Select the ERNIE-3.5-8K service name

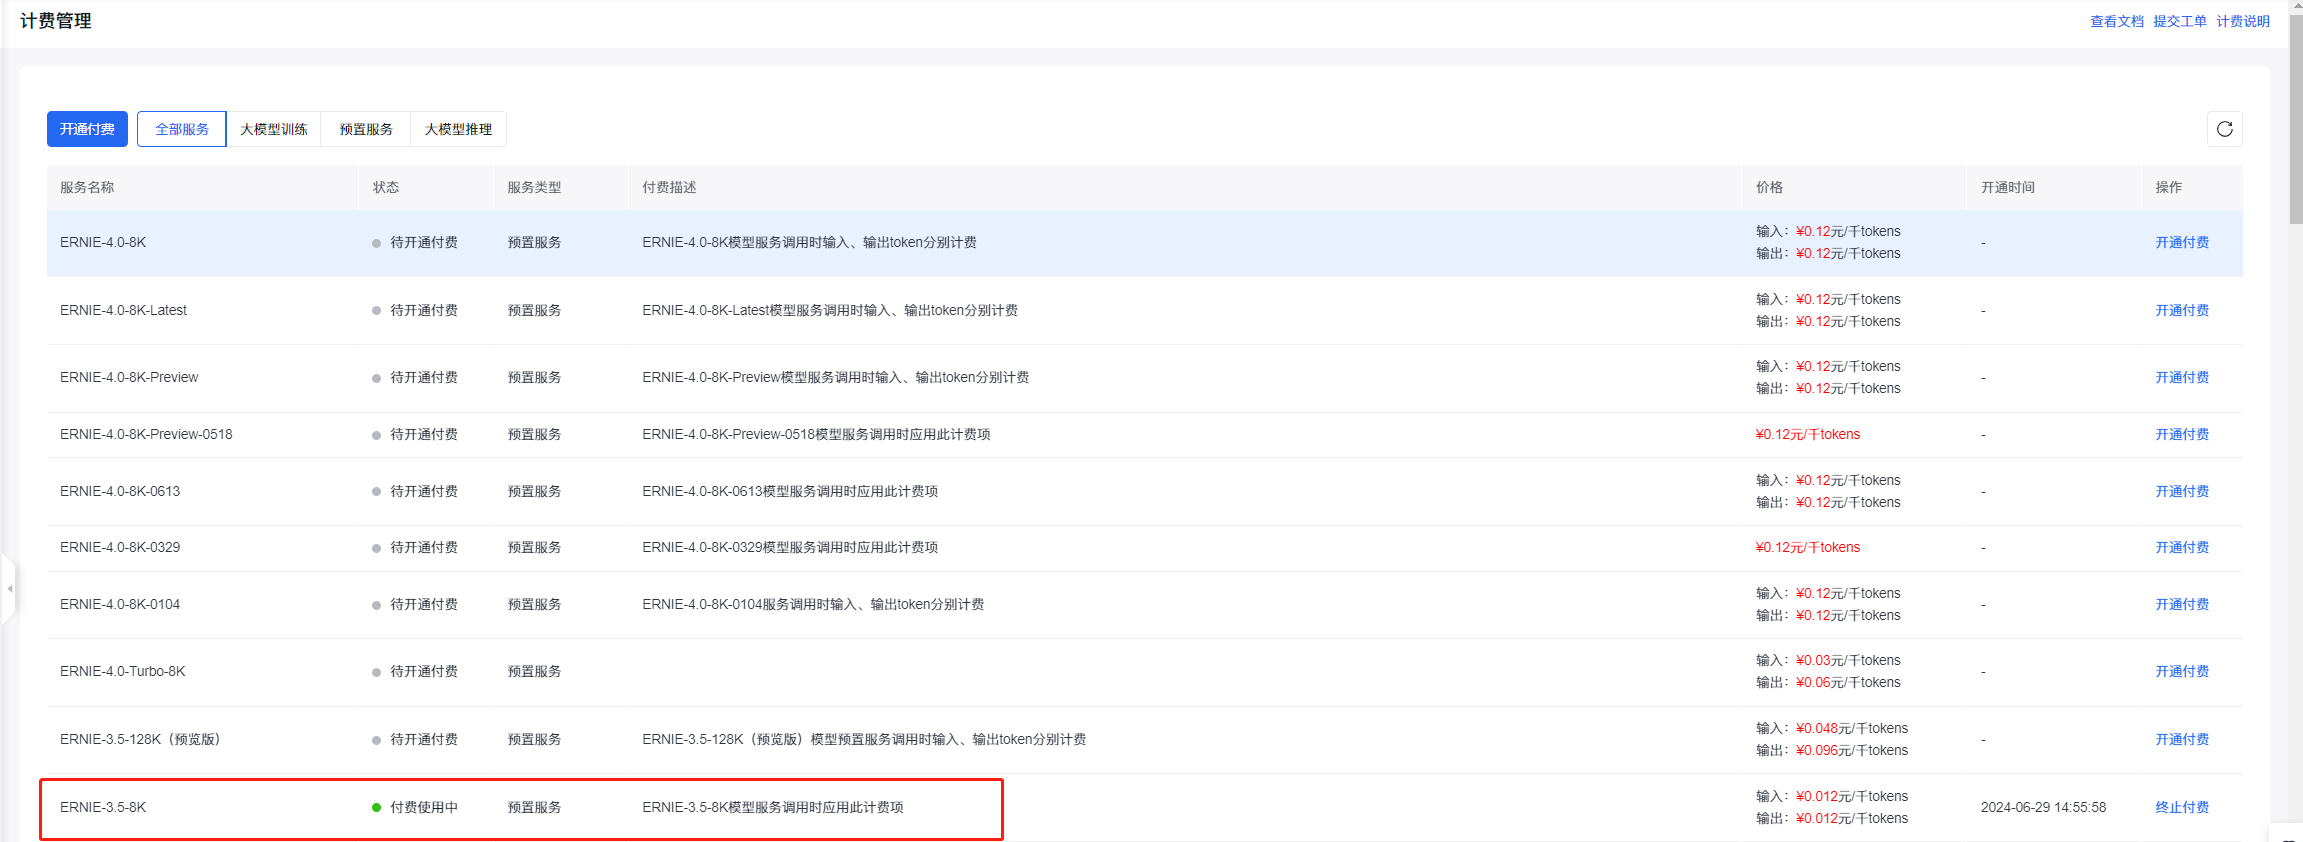pyautogui.click(x=103, y=808)
